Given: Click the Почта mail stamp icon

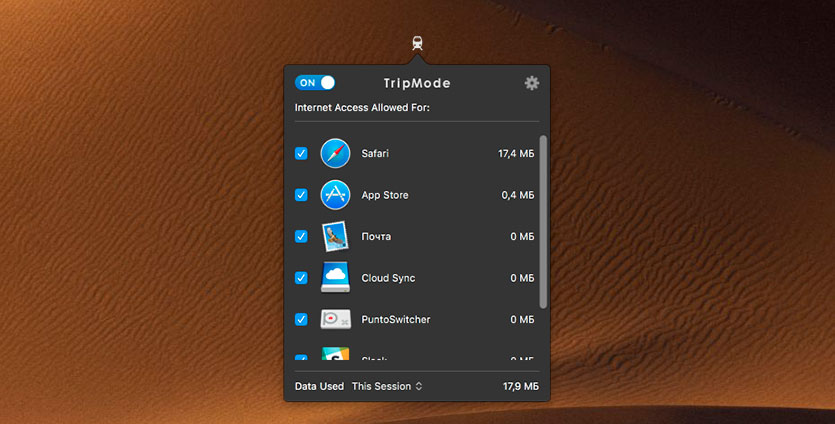Looking at the screenshot, I should pos(335,237).
